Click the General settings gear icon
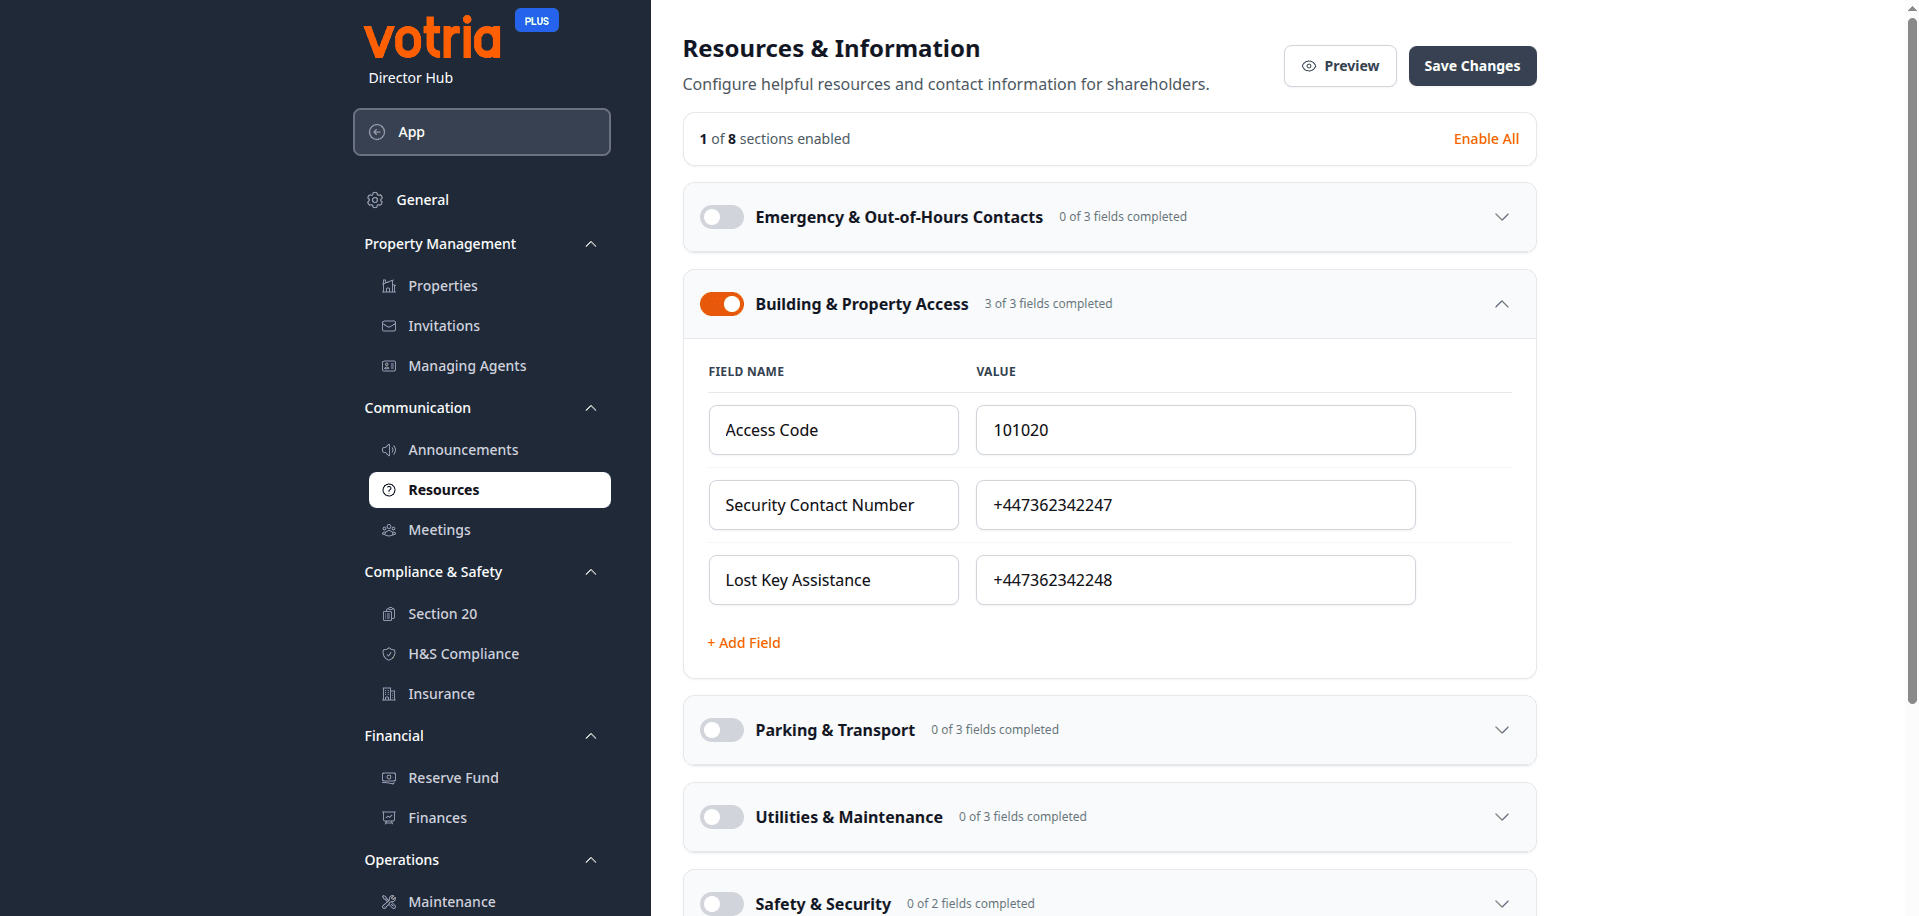 click(375, 200)
